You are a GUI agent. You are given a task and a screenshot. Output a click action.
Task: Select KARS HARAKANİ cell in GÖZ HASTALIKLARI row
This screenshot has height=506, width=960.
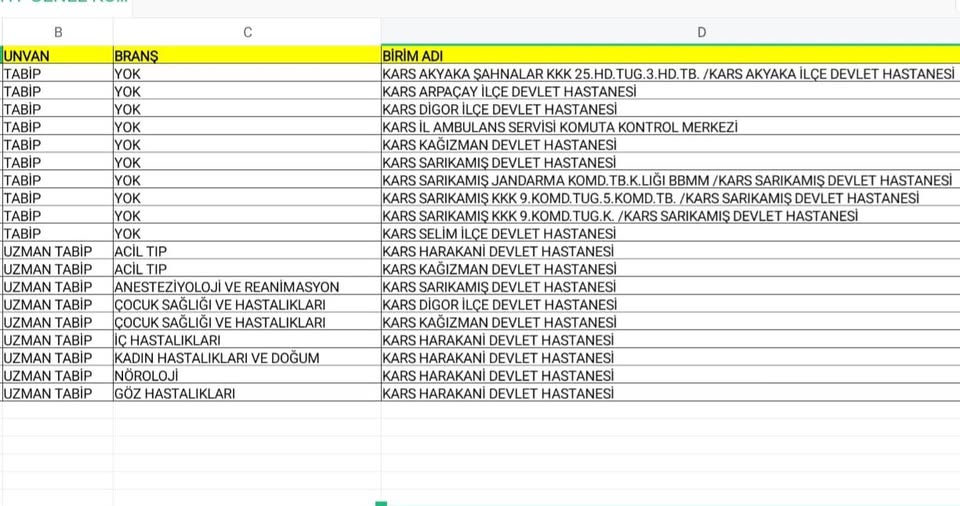[x=670, y=393]
